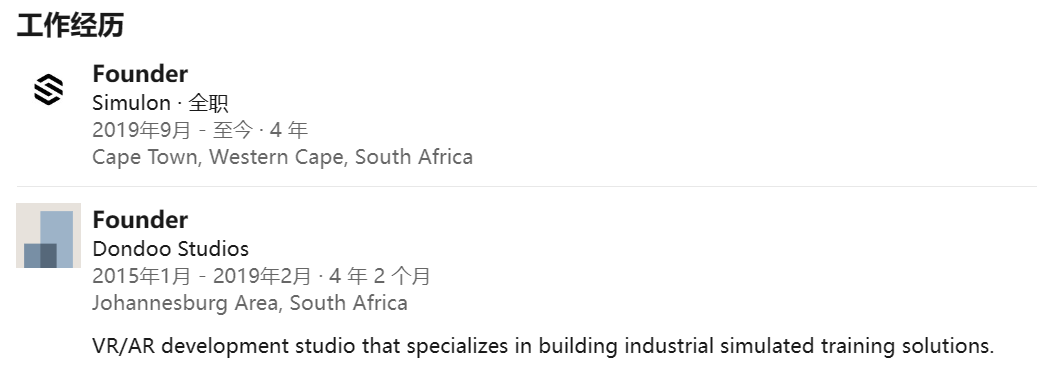Click the 2019年9月 start date text
Image resolution: width=1061 pixels, height=378 pixels.
click(x=141, y=130)
